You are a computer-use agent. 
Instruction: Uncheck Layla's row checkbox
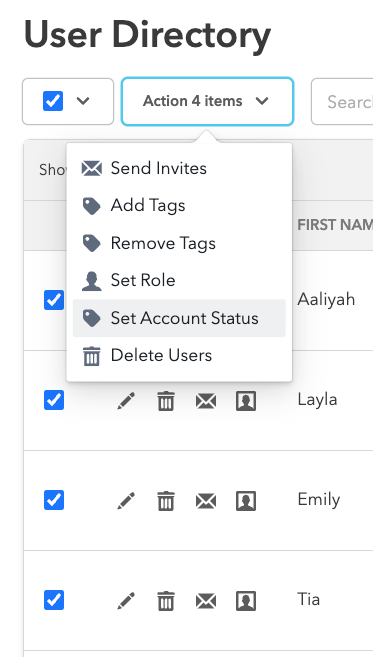[54, 400]
